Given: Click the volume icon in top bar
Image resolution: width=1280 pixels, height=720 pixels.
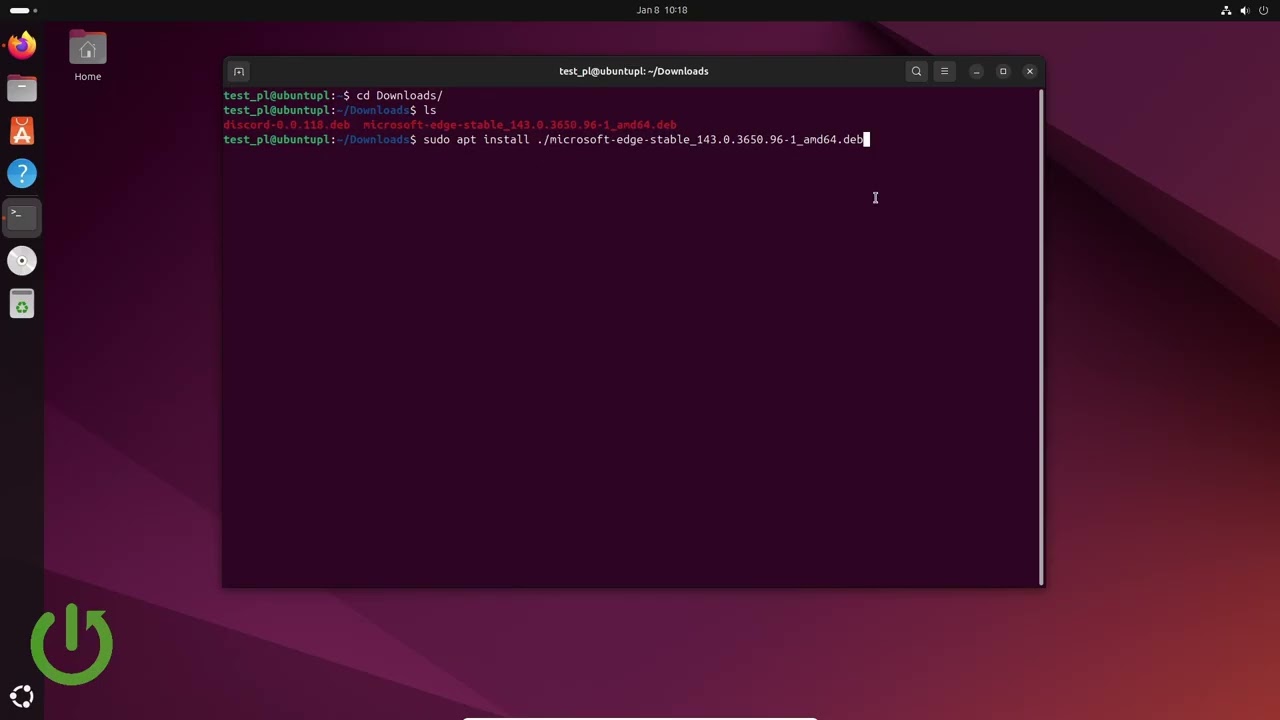Looking at the screenshot, I should click(1245, 10).
